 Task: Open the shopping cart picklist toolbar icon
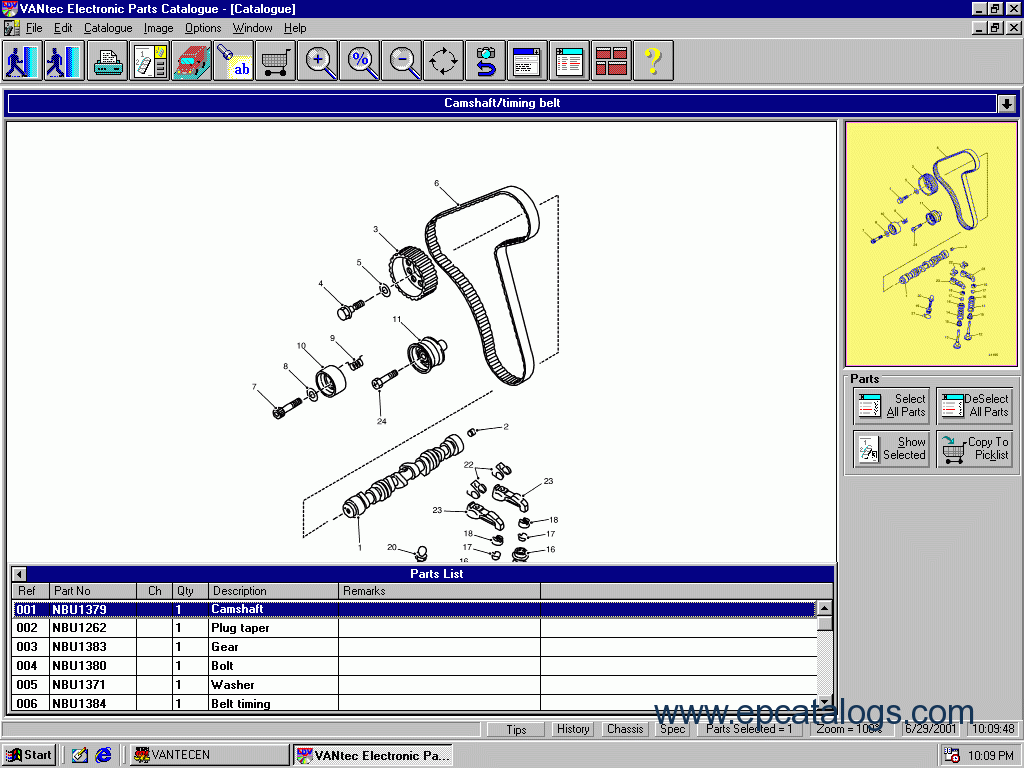(x=275, y=61)
